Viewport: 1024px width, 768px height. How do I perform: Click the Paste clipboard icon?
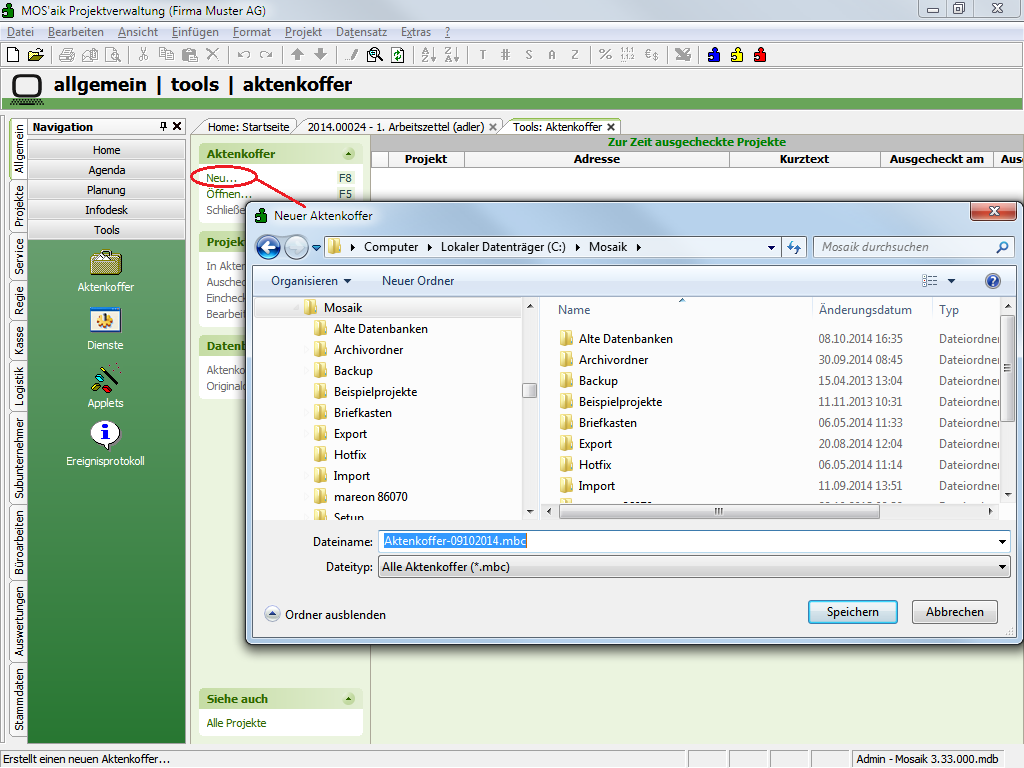189,55
